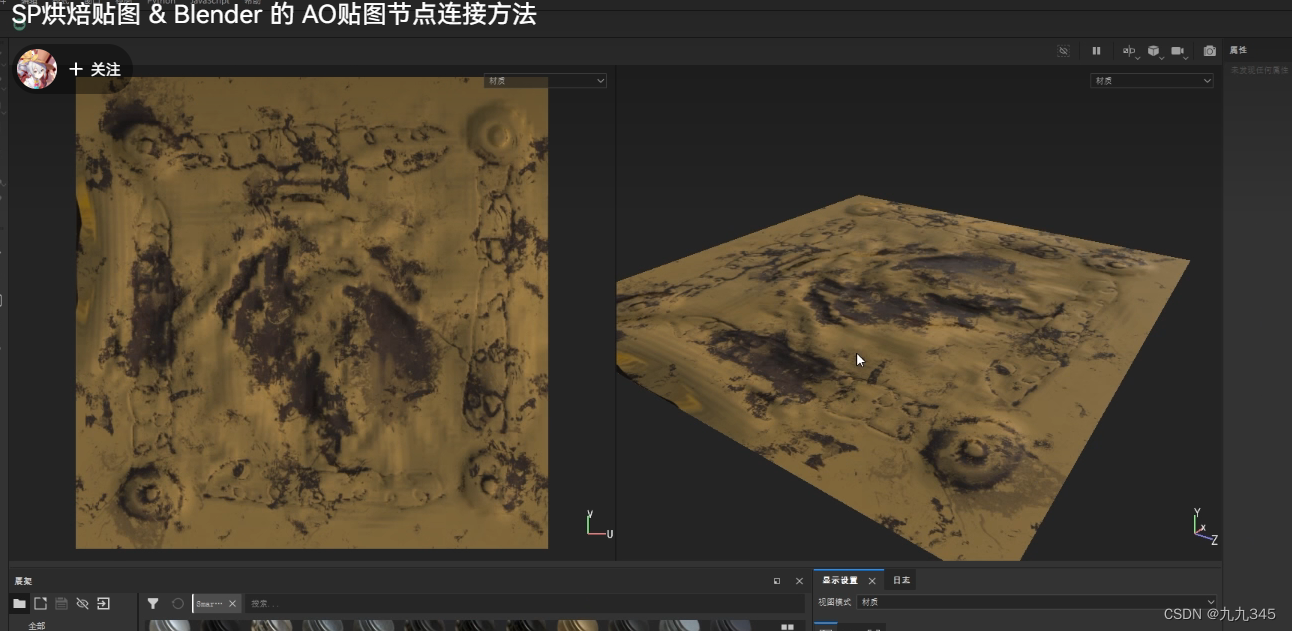Open the 材质 dropdown above the 2D view
Image resolution: width=1292 pixels, height=631 pixels.
tap(546, 81)
